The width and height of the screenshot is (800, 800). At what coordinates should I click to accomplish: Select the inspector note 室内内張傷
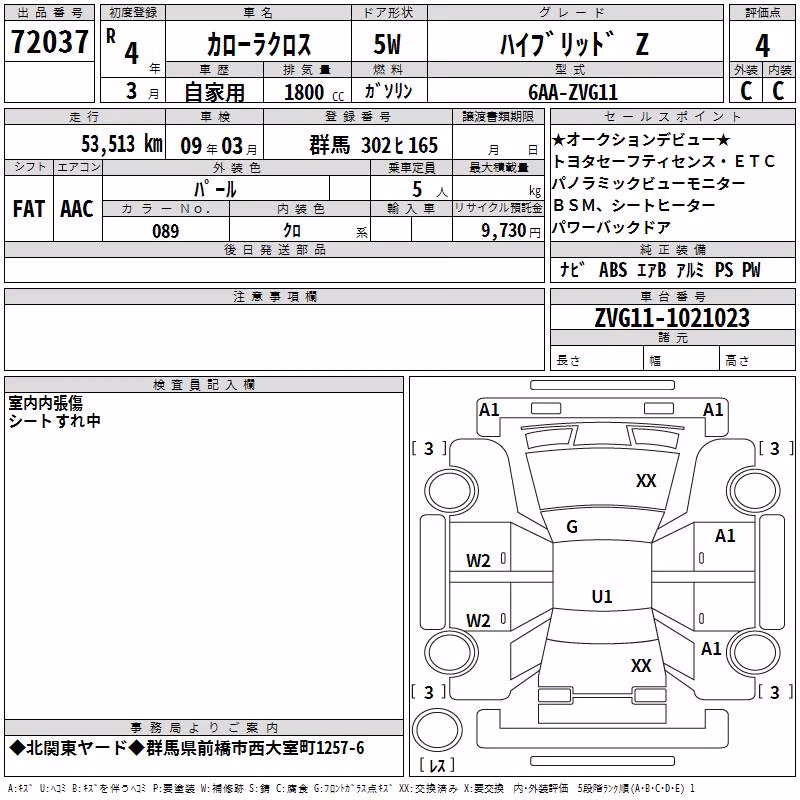click(45, 403)
